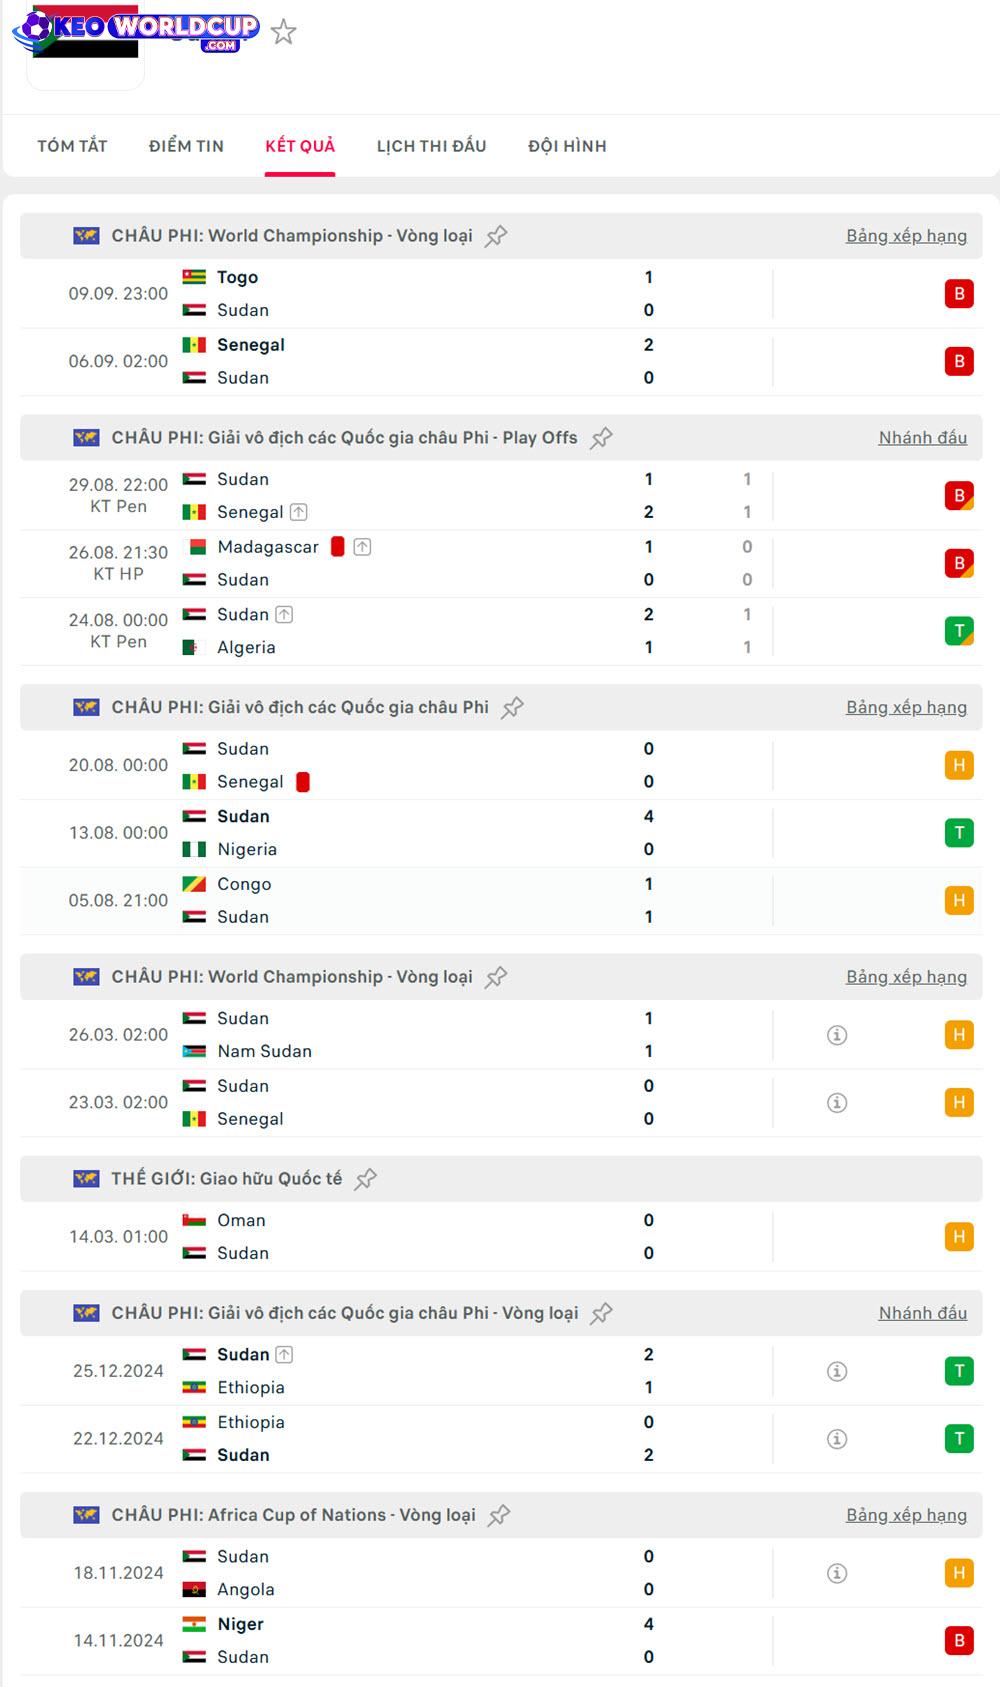The width and height of the screenshot is (1000, 1687).
Task: Open Bảng xếp hạng for Africa Cup of Nations
Action: pos(906,1515)
